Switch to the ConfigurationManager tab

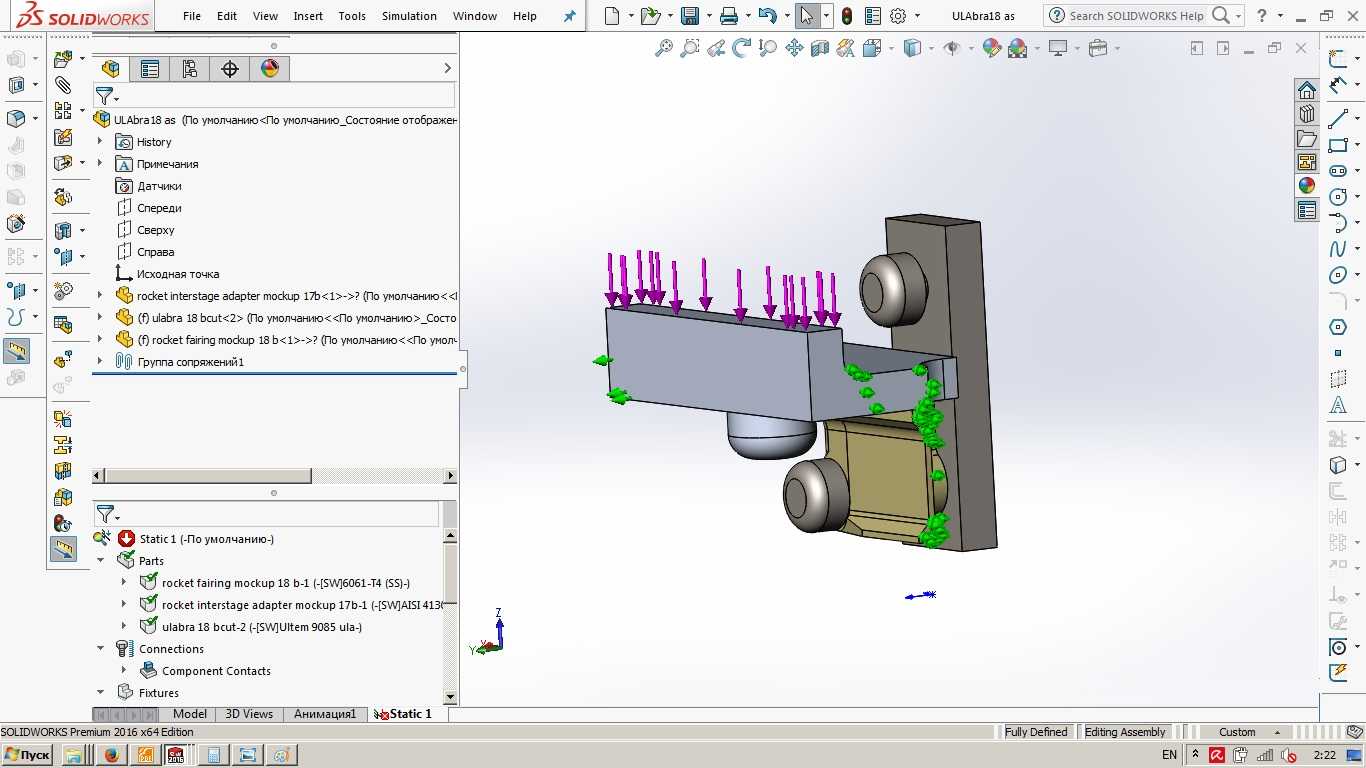190,68
